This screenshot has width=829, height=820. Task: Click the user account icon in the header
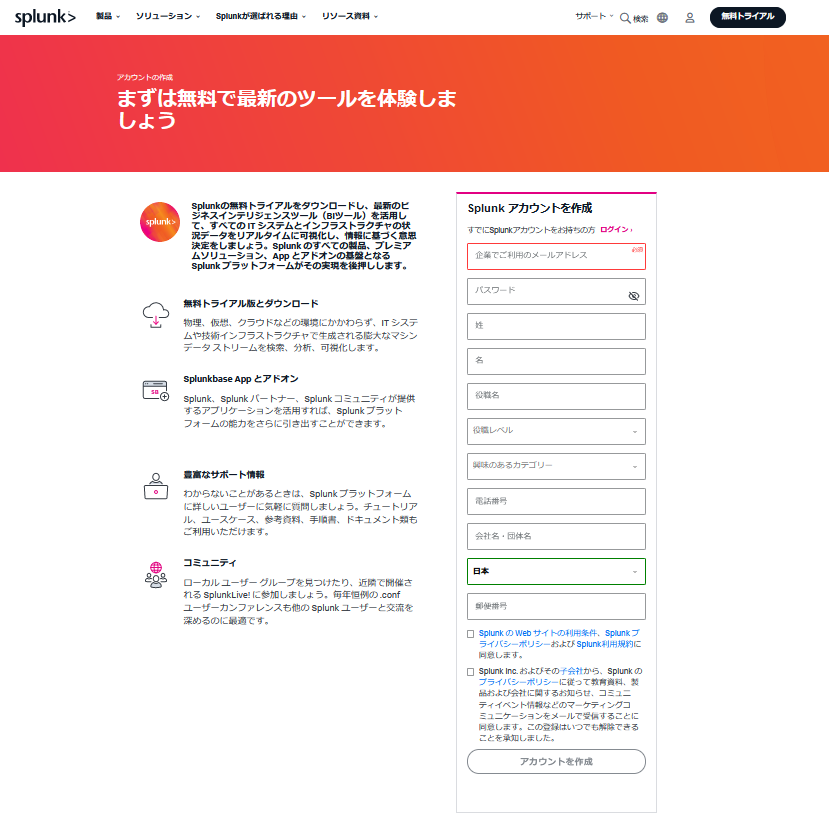(690, 17)
